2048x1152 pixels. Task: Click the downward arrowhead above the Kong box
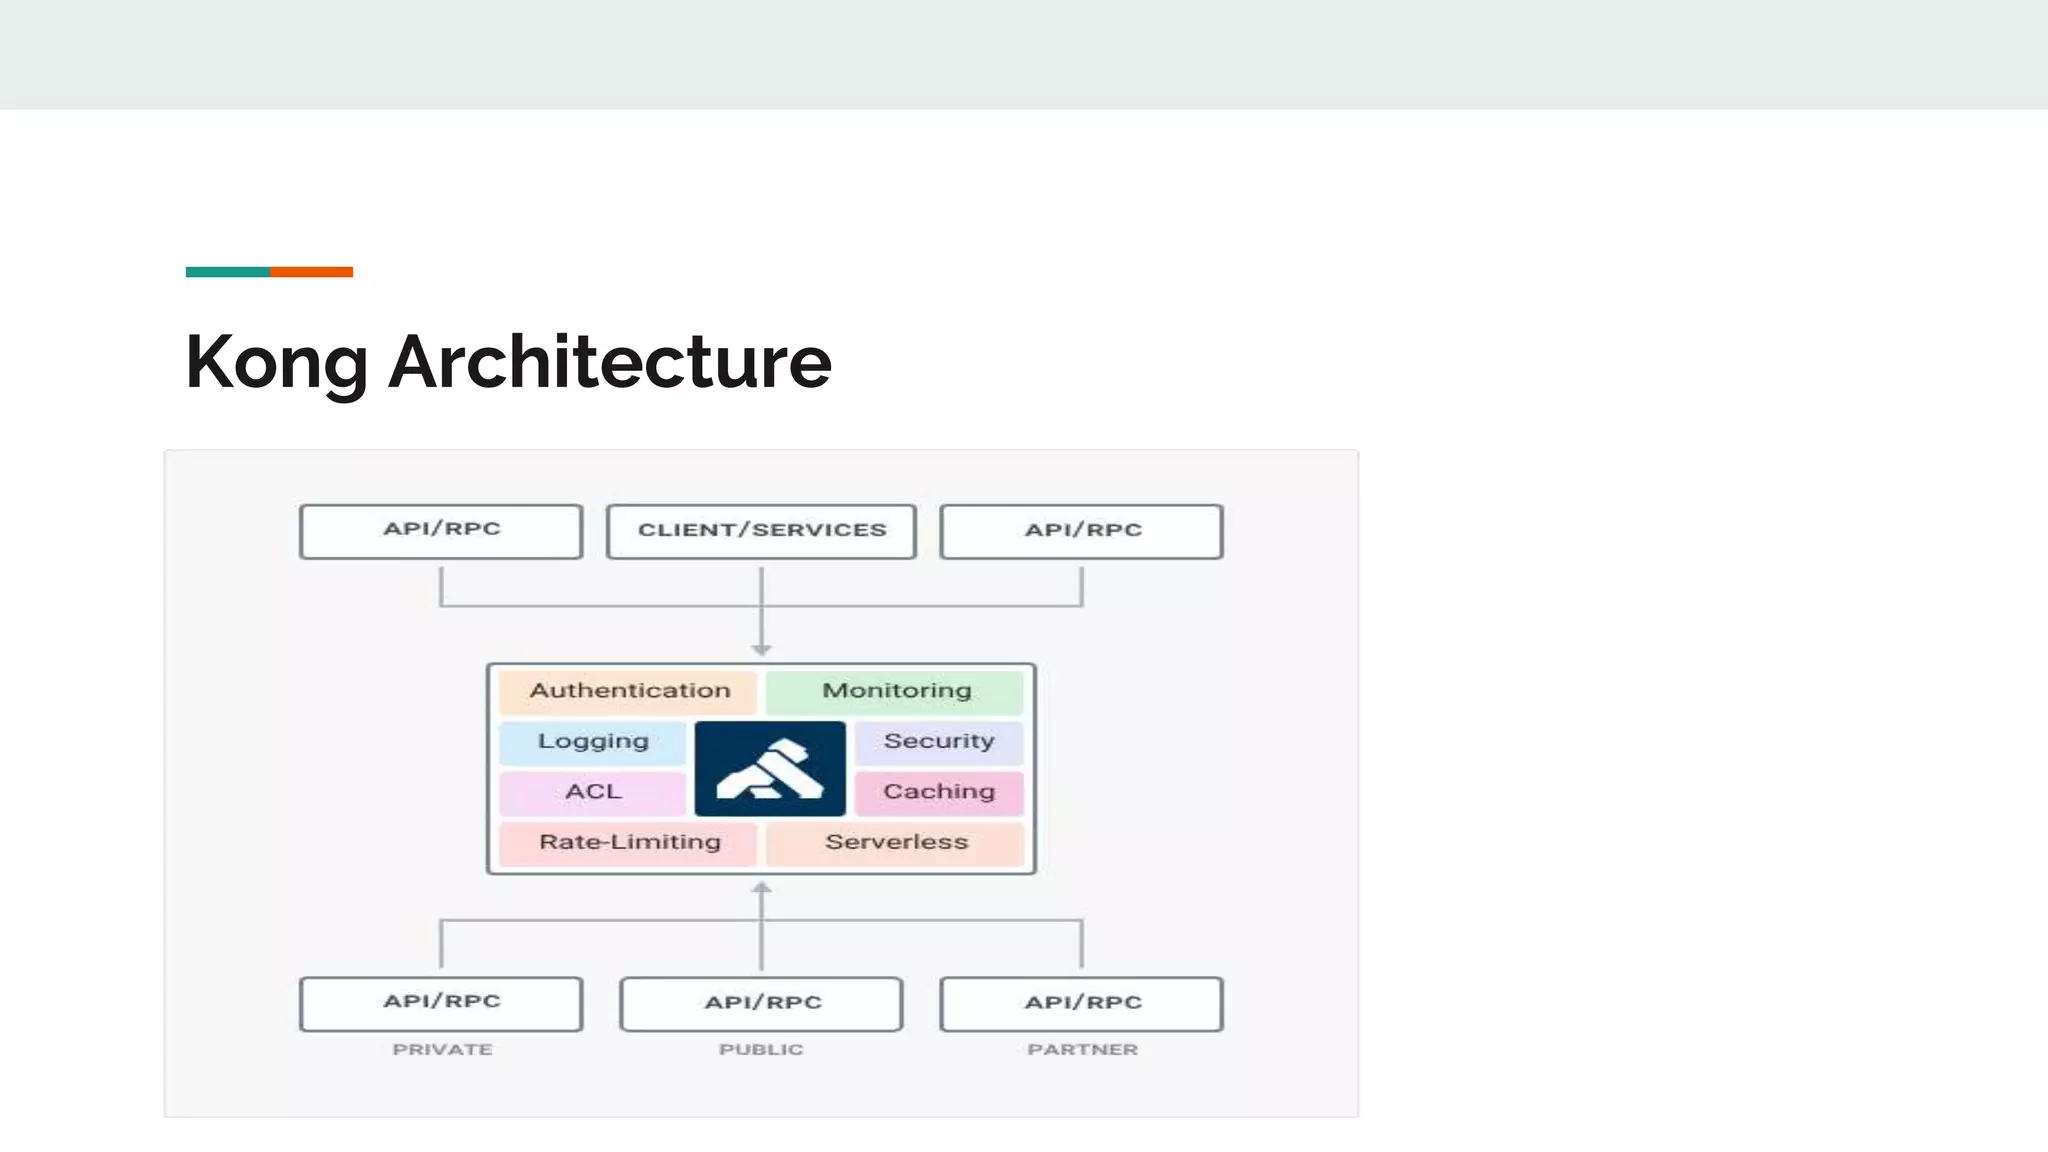pyautogui.click(x=761, y=650)
